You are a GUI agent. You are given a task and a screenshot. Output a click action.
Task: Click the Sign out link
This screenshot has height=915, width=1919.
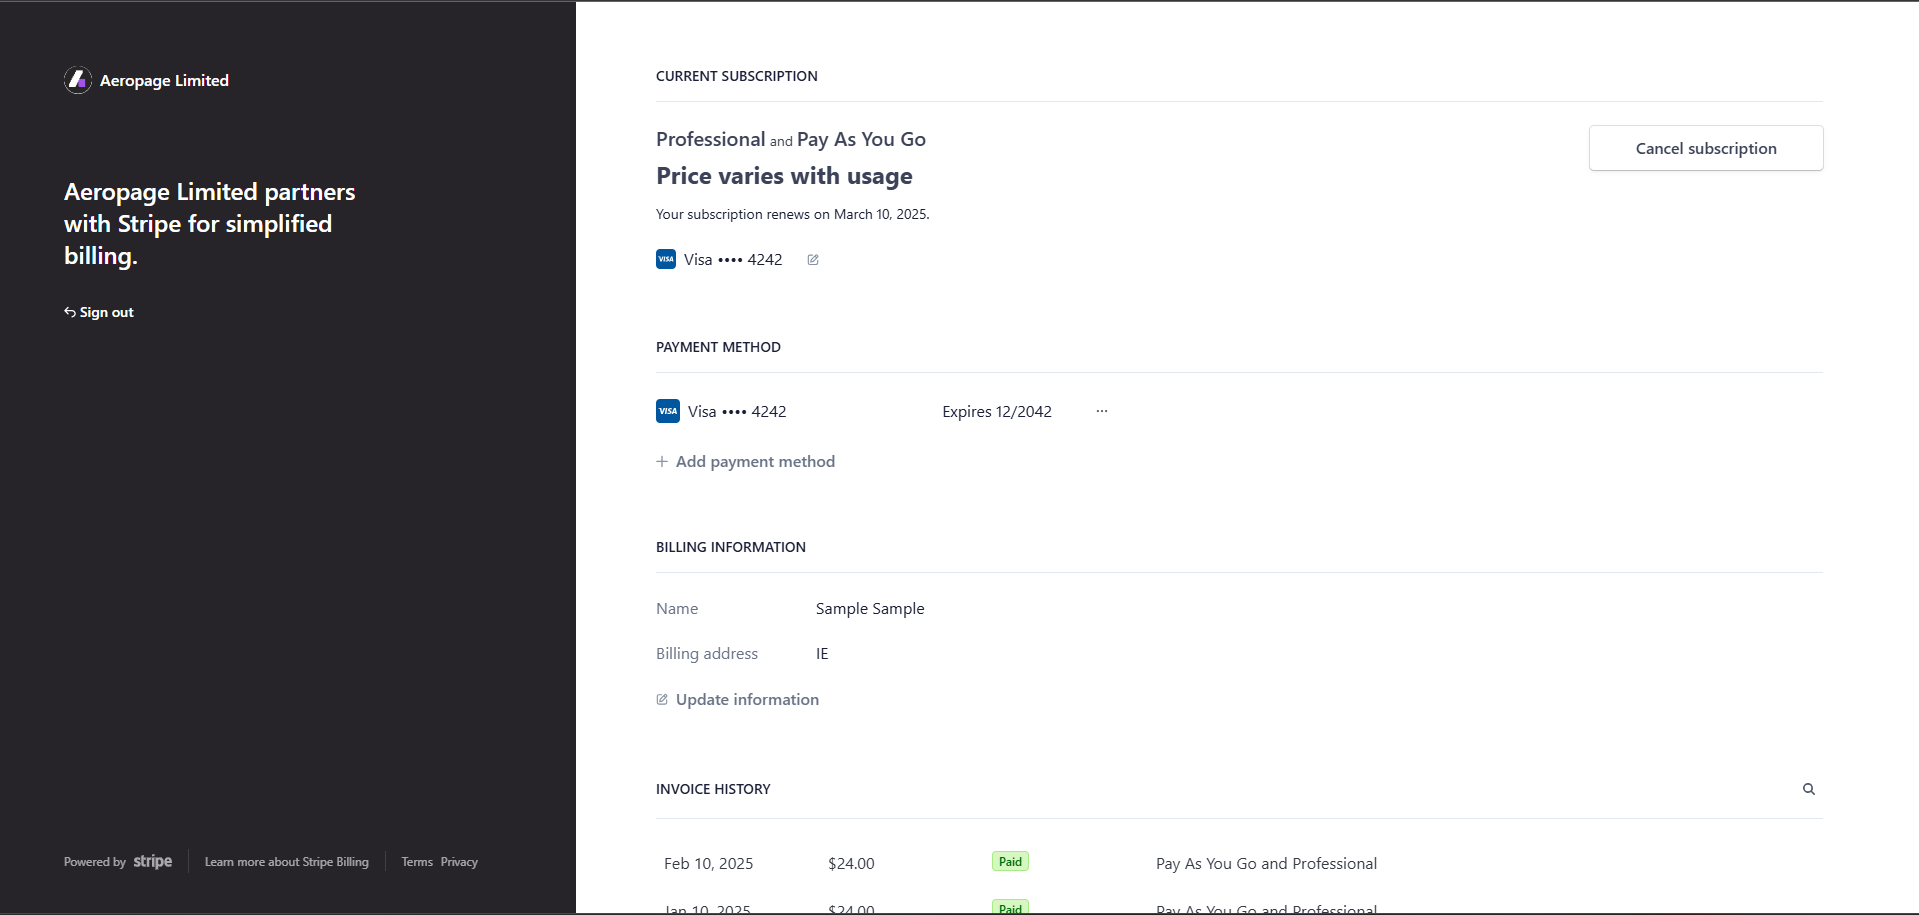(99, 312)
